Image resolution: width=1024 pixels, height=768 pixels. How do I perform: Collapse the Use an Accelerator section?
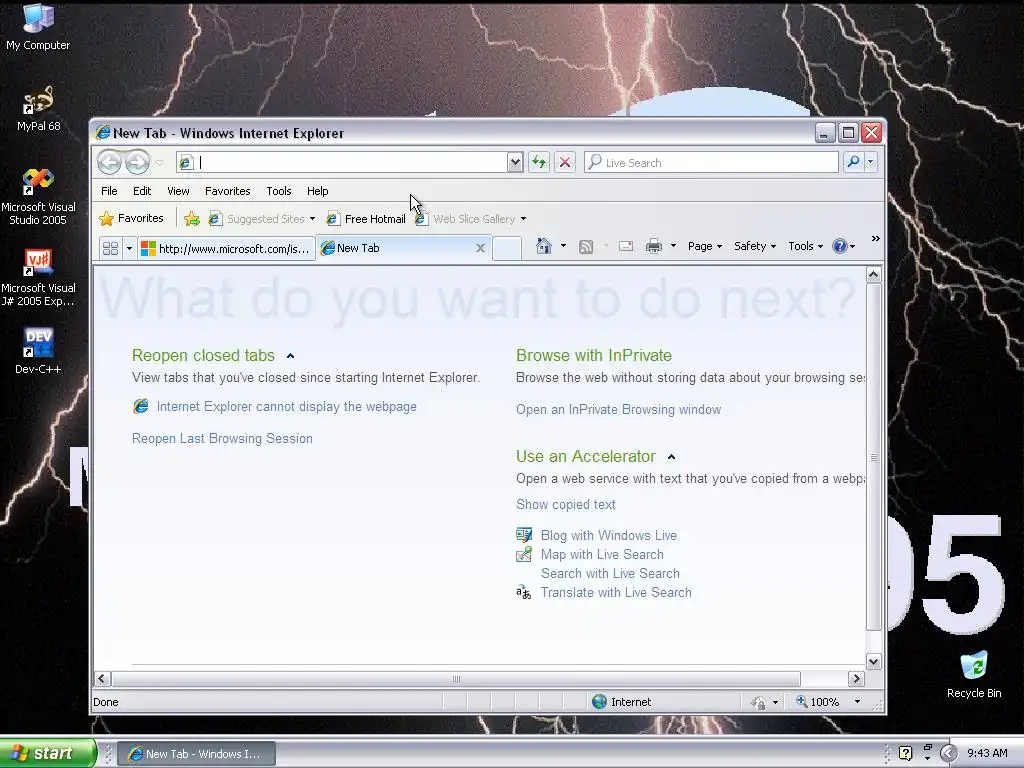coord(671,457)
